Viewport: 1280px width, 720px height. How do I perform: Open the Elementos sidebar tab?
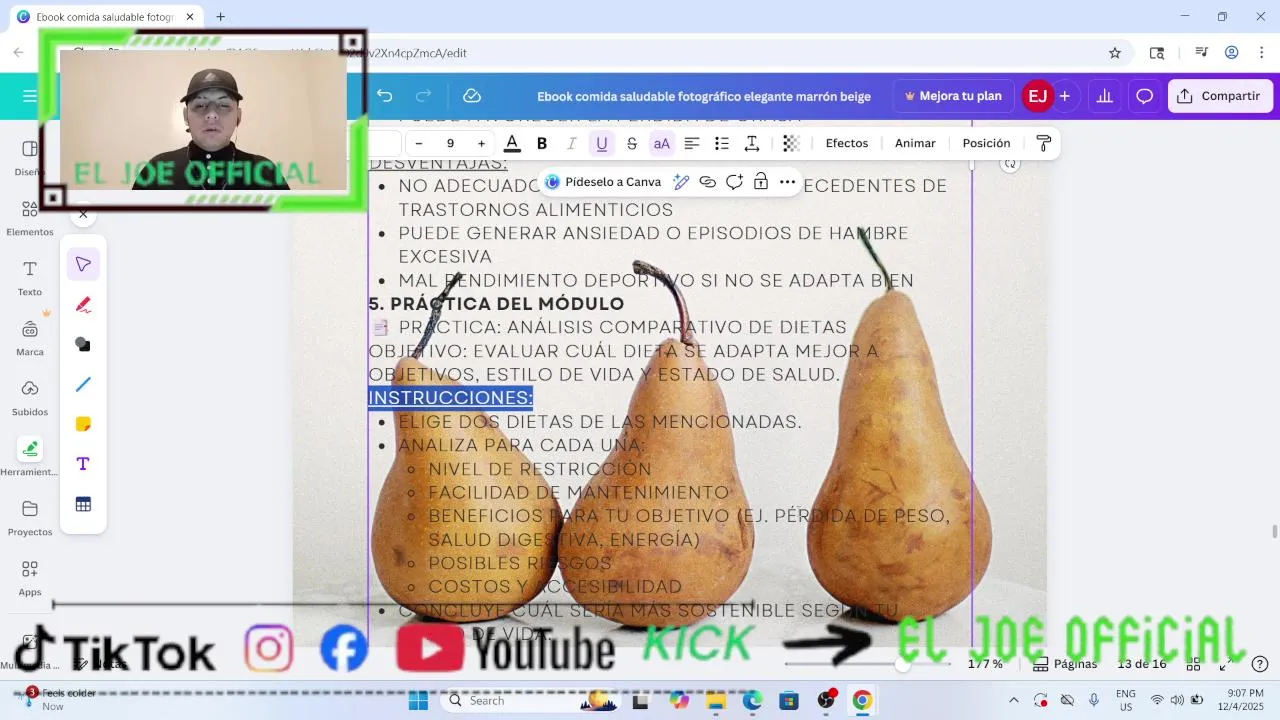[30, 217]
